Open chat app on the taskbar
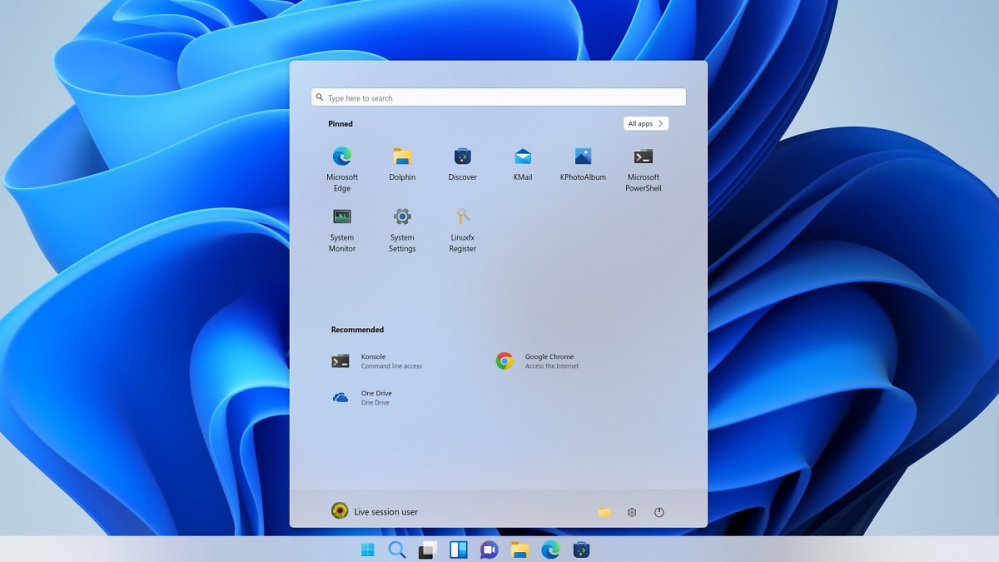This screenshot has height=562, width=999. point(489,550)
